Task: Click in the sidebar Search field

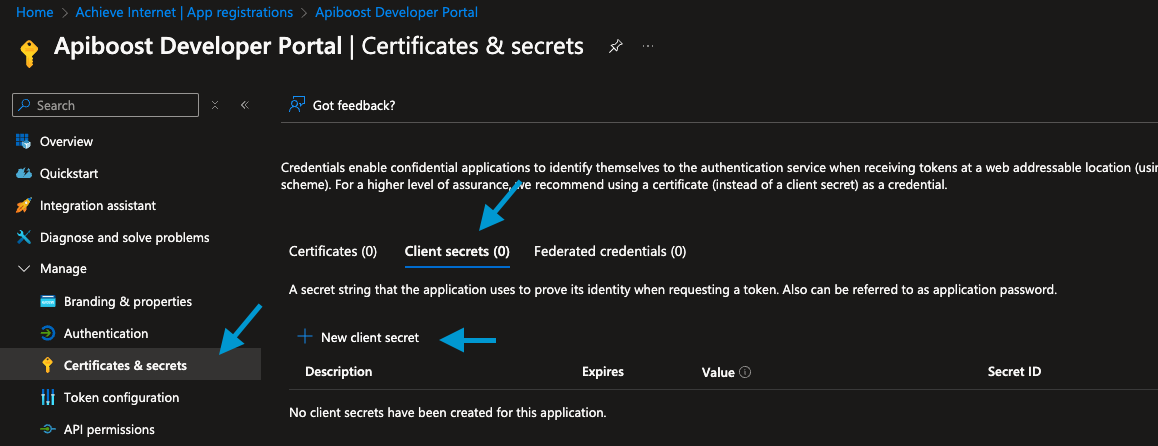Action: [106, 105]
